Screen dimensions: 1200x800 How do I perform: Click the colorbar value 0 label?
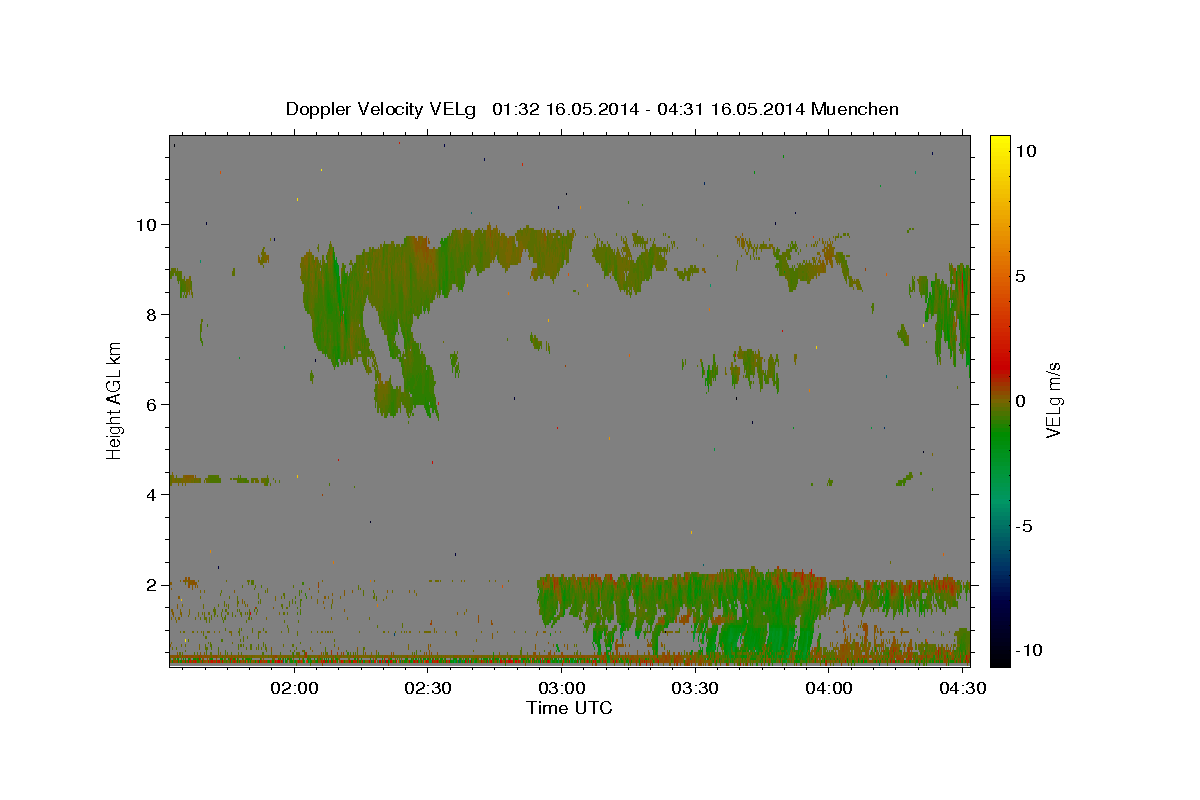(x=1021, y=401)
